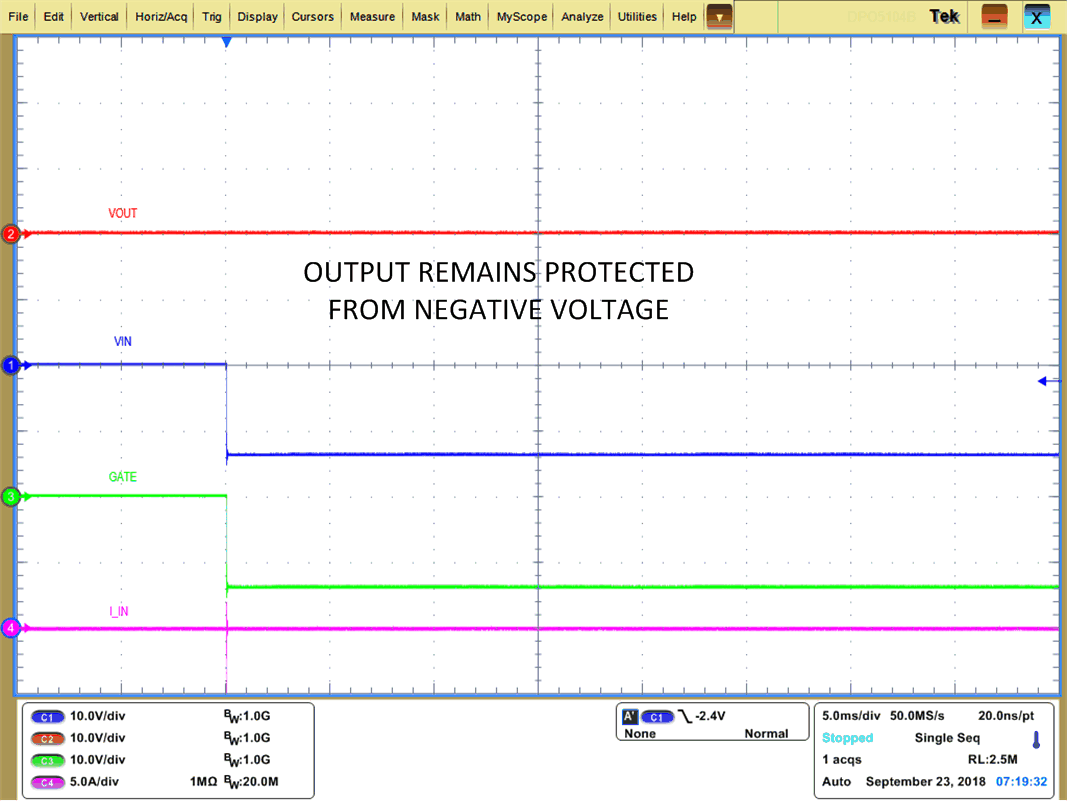Click the trigger level arrow on right edge
Screen dimensions: 1068x801
tap(1048, 381)
